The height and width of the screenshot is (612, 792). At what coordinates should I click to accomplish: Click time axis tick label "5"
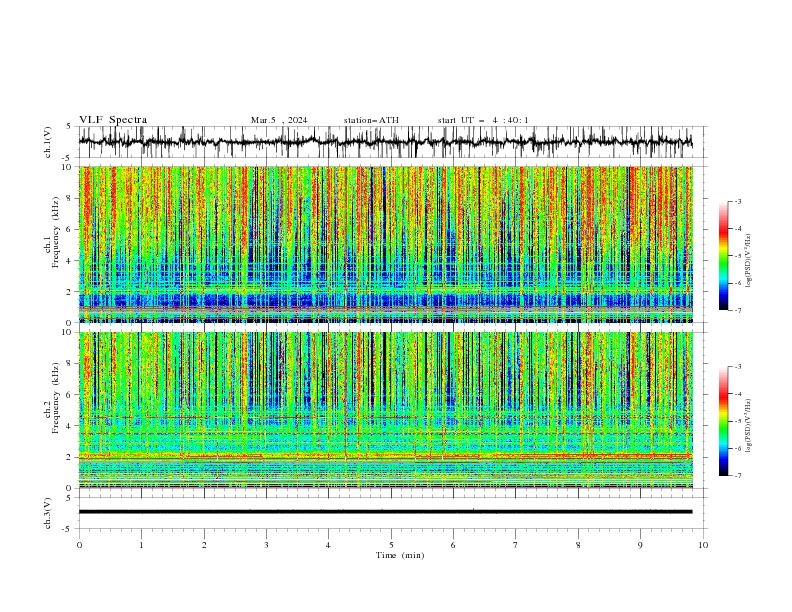391,545
